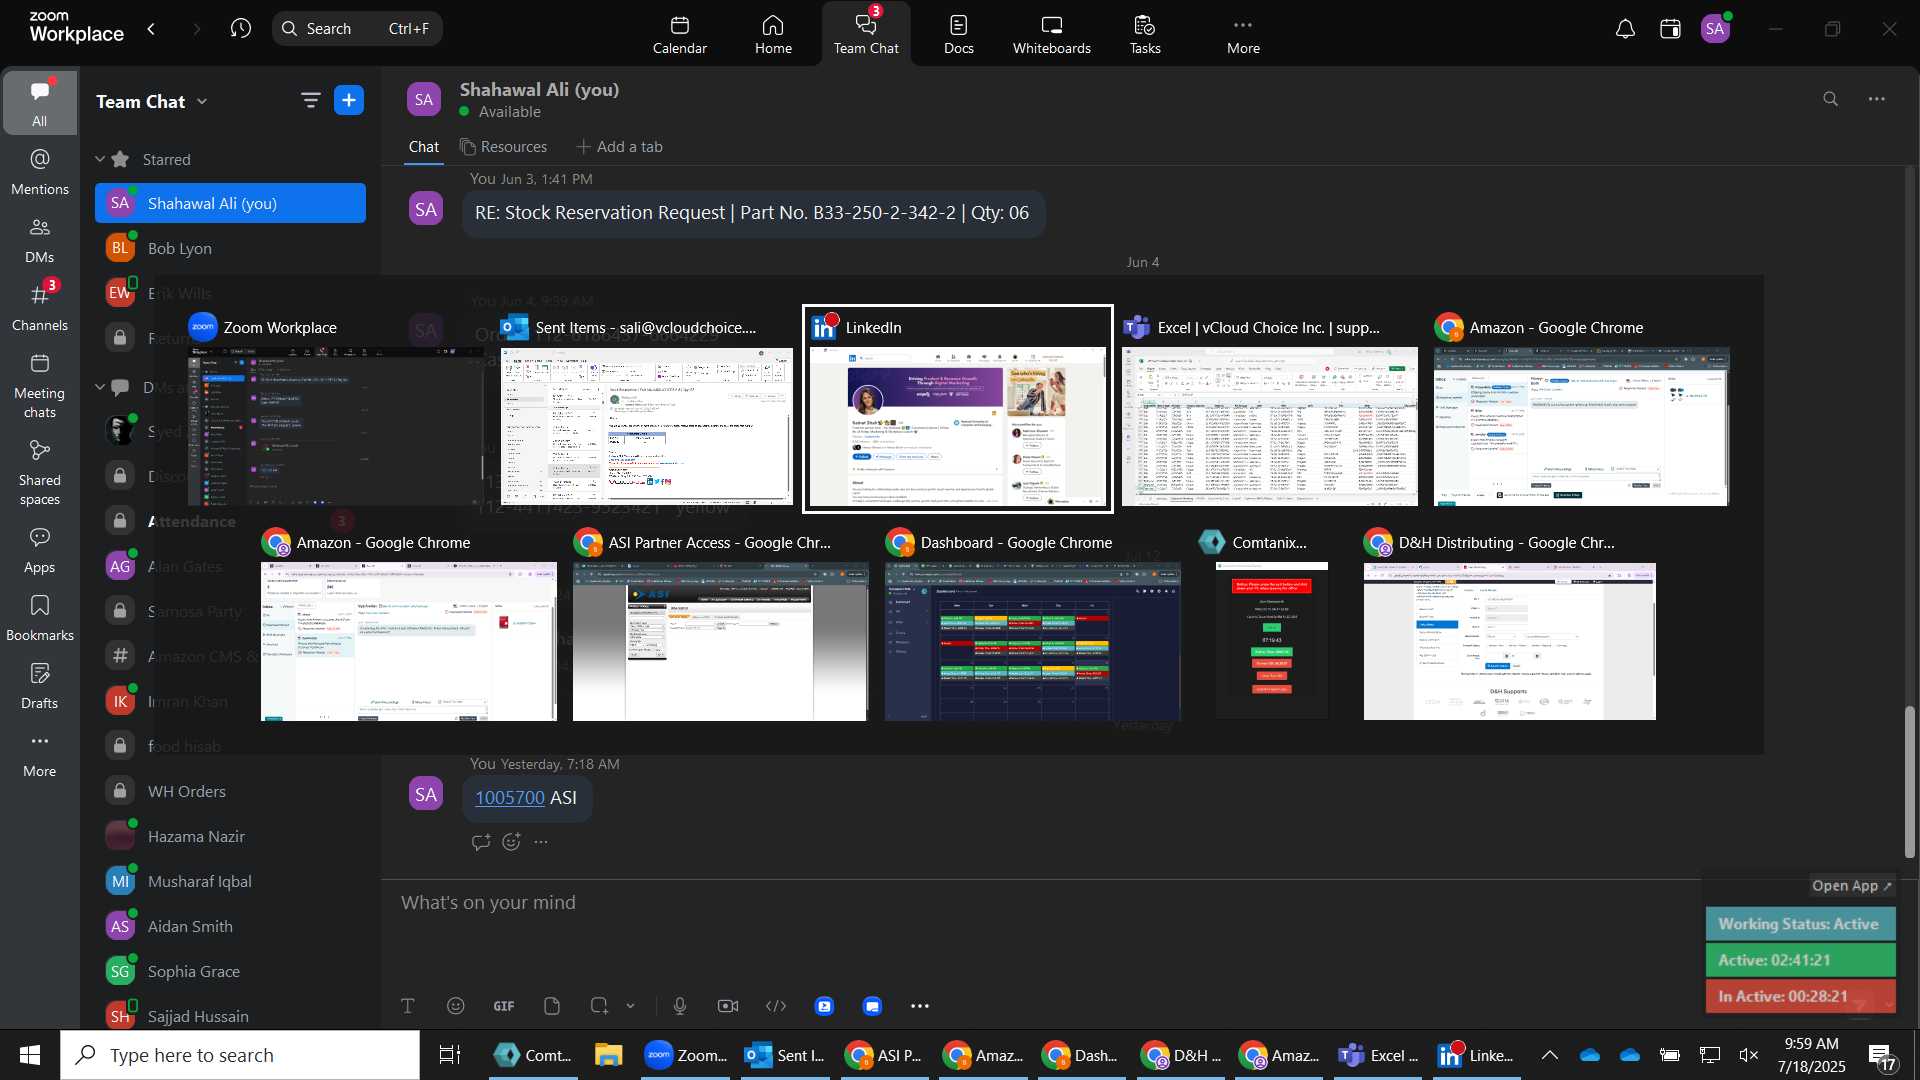
Task: Open the top-right calendar icon
Action: (x=1671, y=29)
